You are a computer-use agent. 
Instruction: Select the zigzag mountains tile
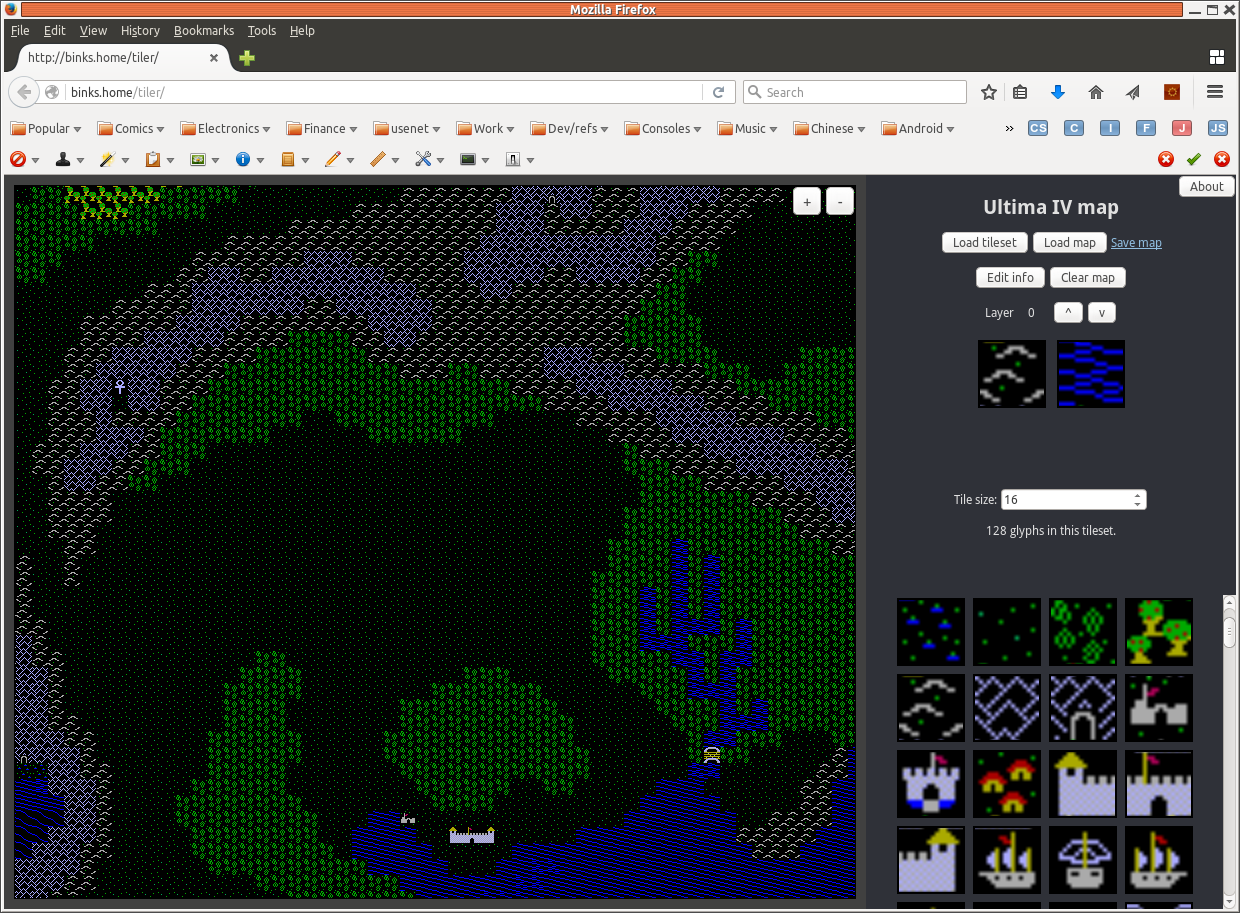click(1007, 708)
